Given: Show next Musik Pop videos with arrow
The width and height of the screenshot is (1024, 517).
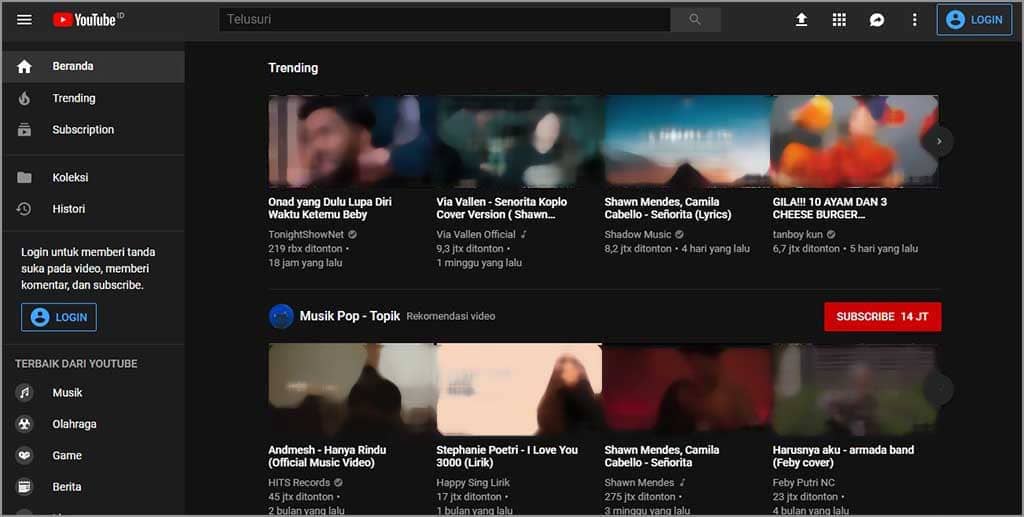Looking at the screenshot, I should coord(939,390).
